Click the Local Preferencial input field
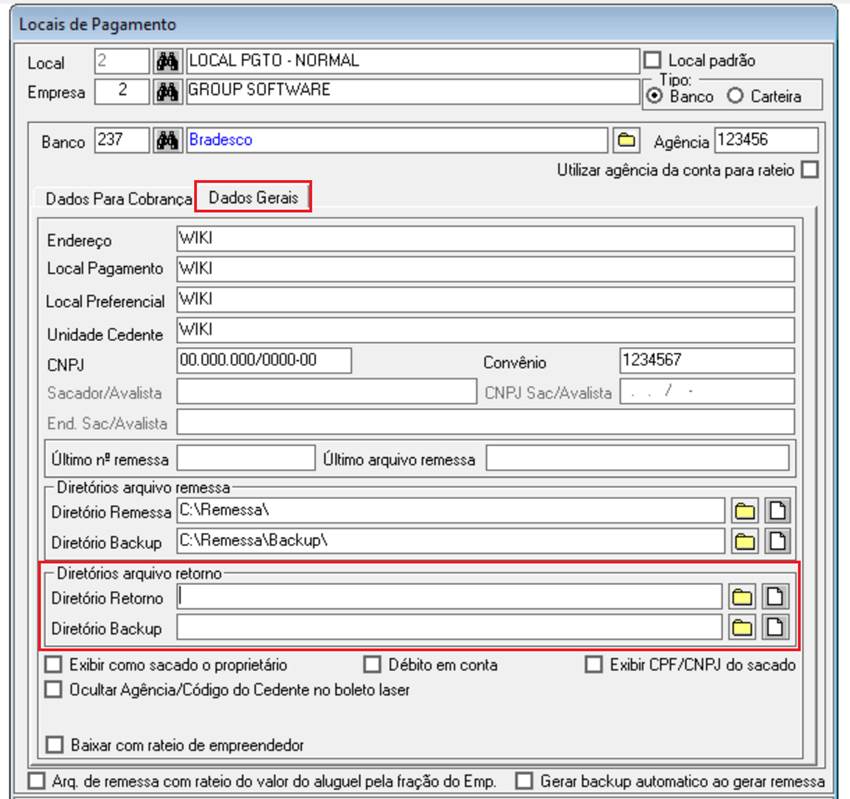 coord(485,299)
